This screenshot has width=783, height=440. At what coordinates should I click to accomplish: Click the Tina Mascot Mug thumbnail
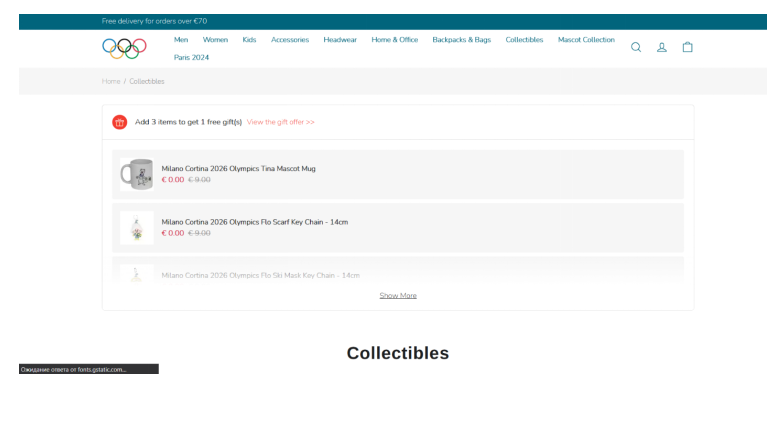click(x=137, y=175)
